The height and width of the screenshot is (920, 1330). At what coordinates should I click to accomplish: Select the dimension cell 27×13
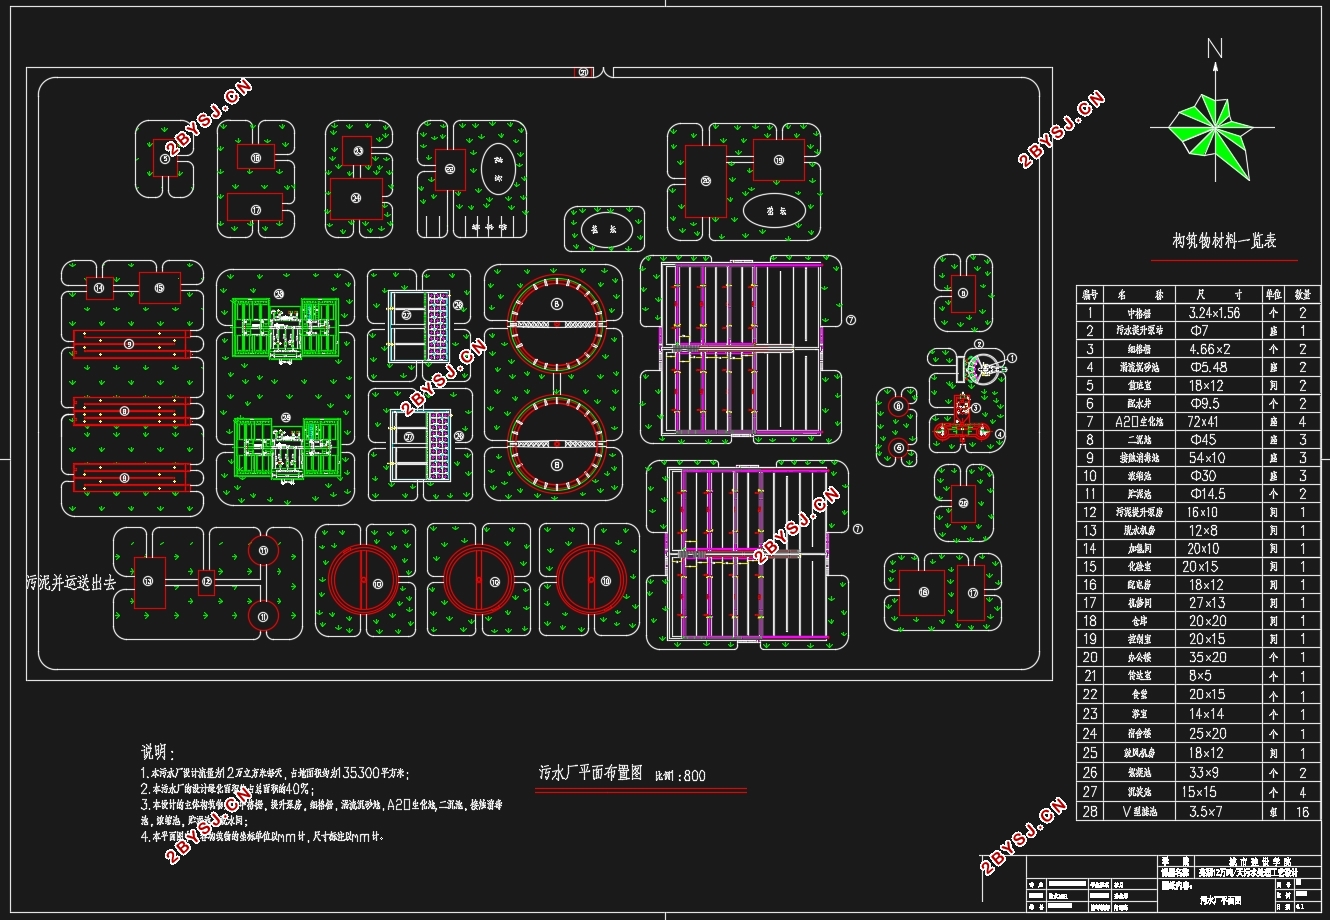[x=1206, y=602]
